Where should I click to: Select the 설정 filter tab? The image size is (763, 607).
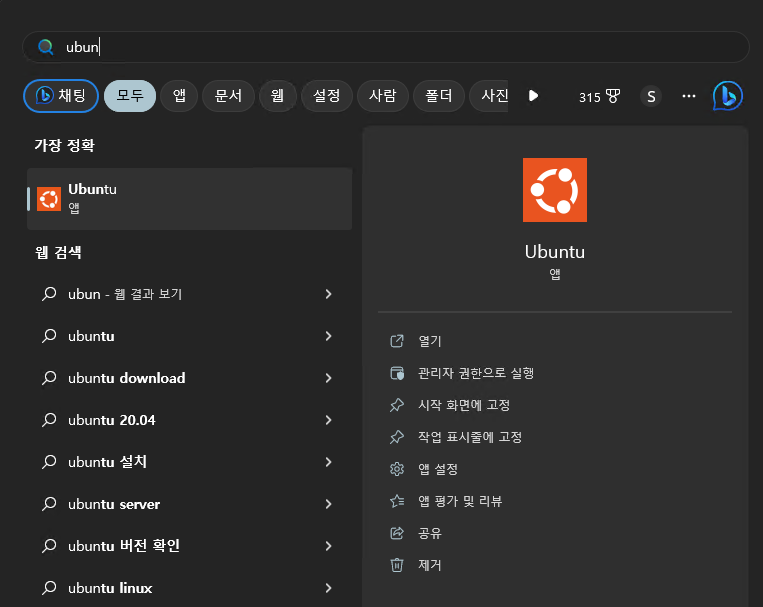point(327,96)
